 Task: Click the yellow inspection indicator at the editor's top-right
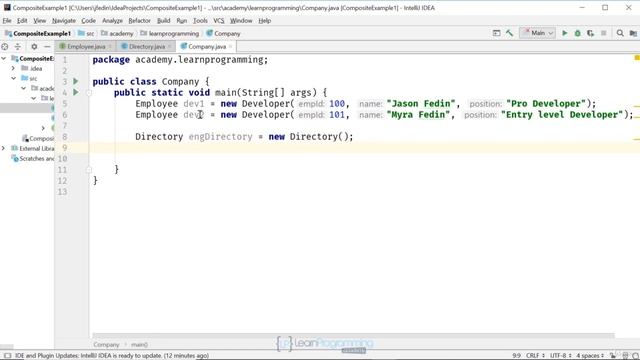636,58
